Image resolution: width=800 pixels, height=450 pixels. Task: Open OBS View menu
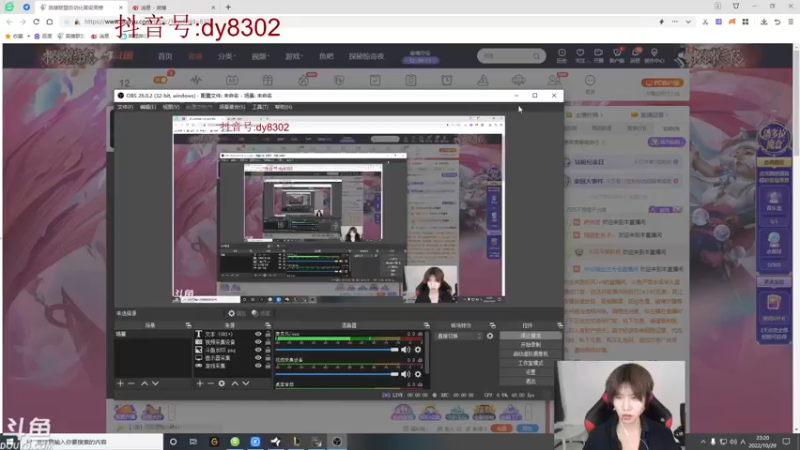[x=171, y=107]
